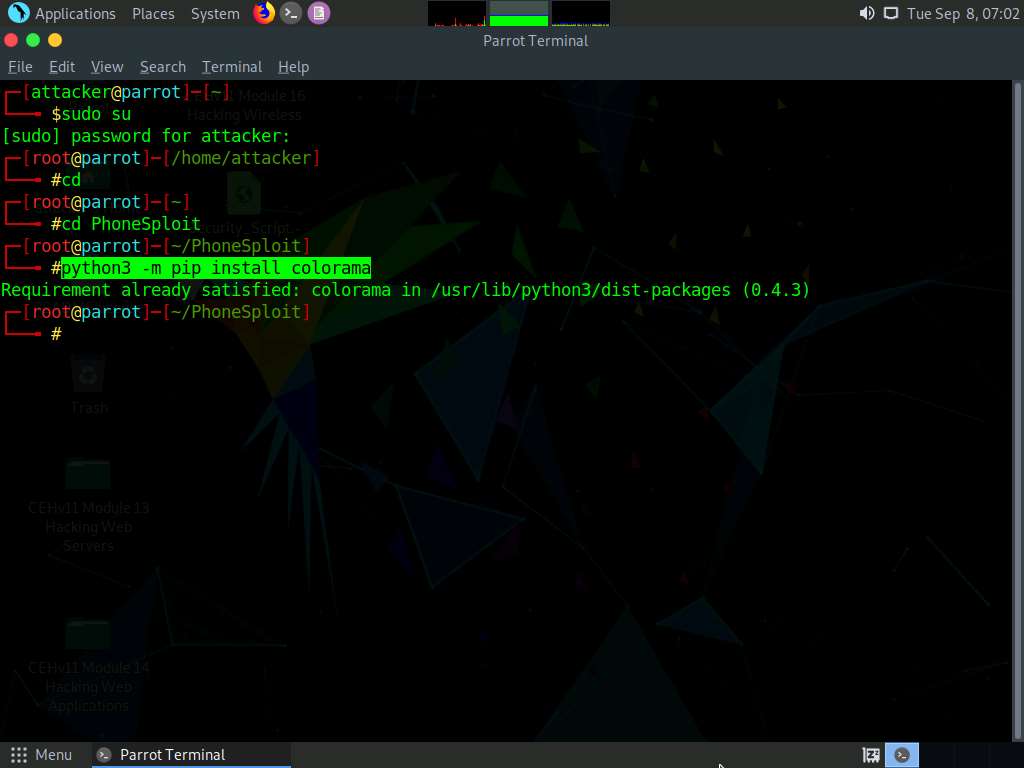1024x768 pixels.
Task: Click the CPU usage monitor graph
Action: click(x=456, y=13)
